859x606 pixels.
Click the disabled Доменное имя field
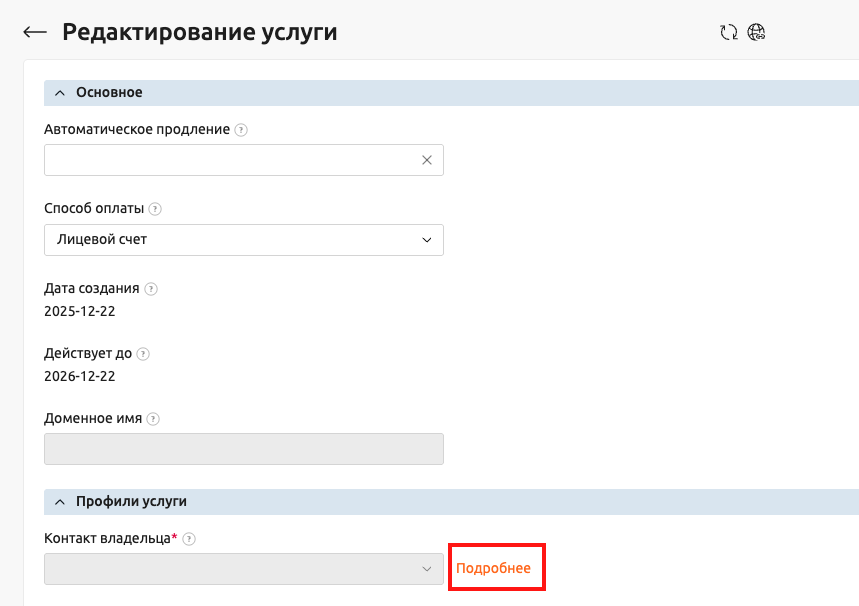tap(243, 448)
